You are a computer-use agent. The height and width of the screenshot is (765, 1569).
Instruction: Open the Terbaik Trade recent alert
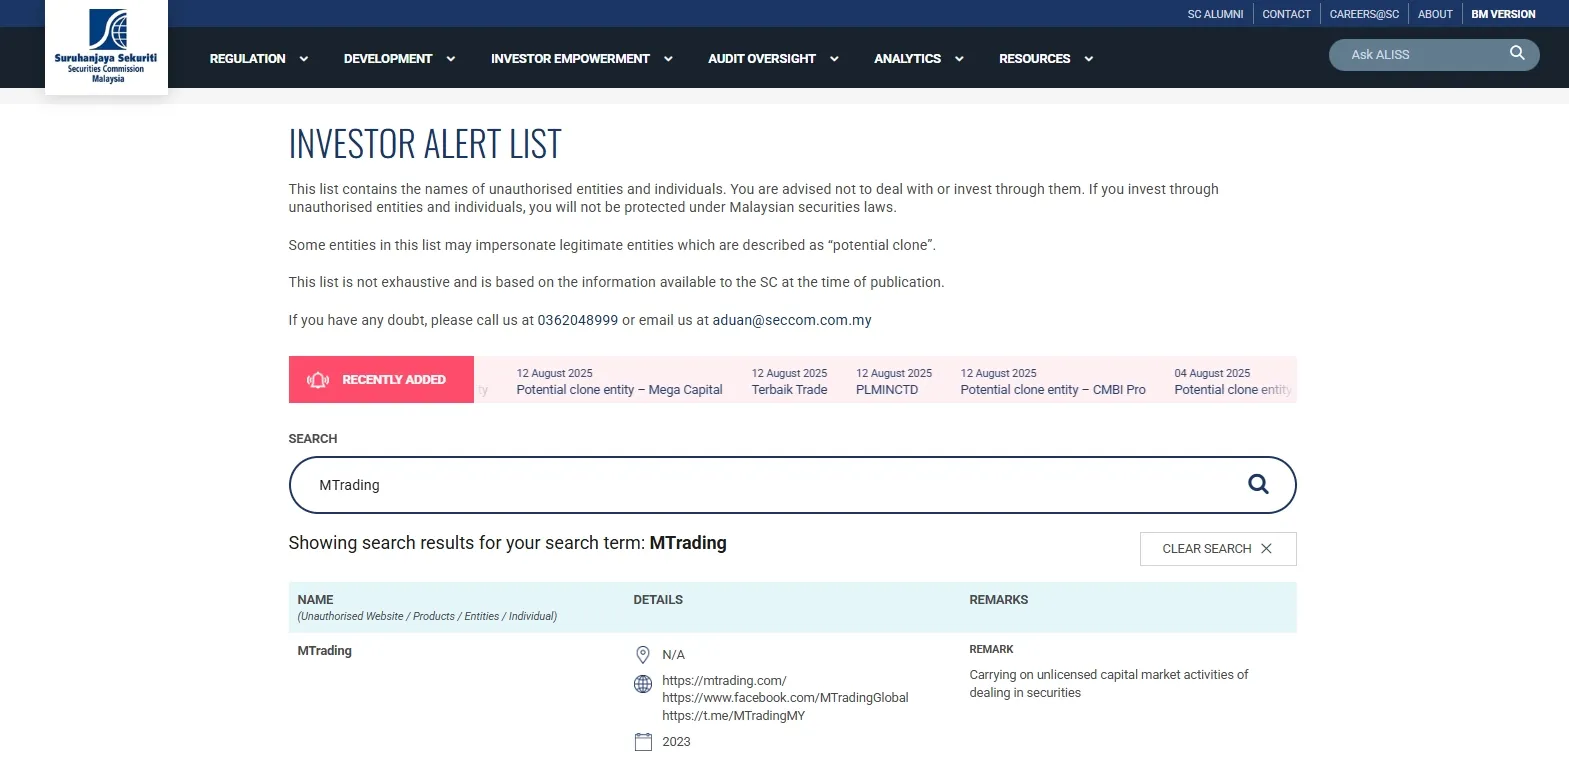[x=789, y=381]
